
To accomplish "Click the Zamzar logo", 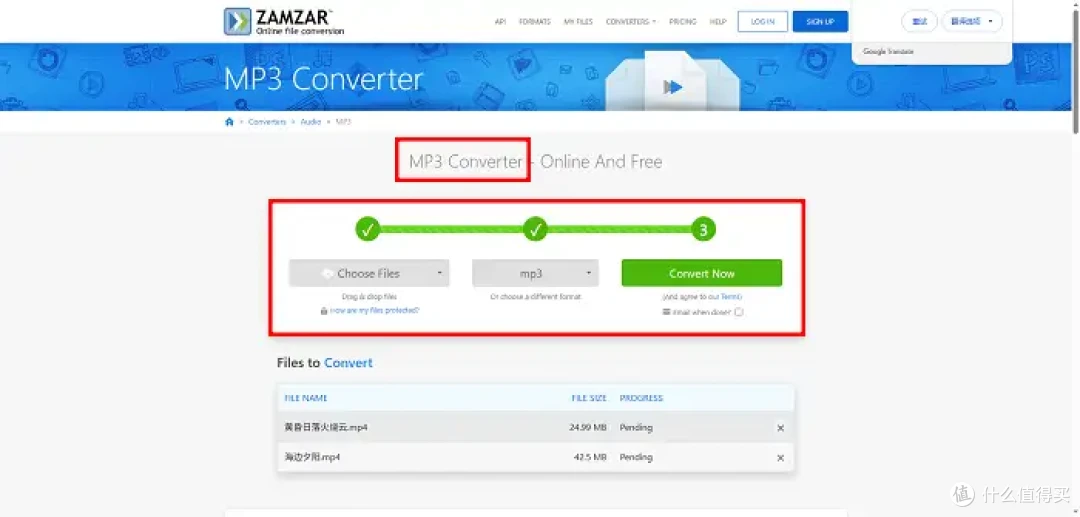I will click(284, 21).
